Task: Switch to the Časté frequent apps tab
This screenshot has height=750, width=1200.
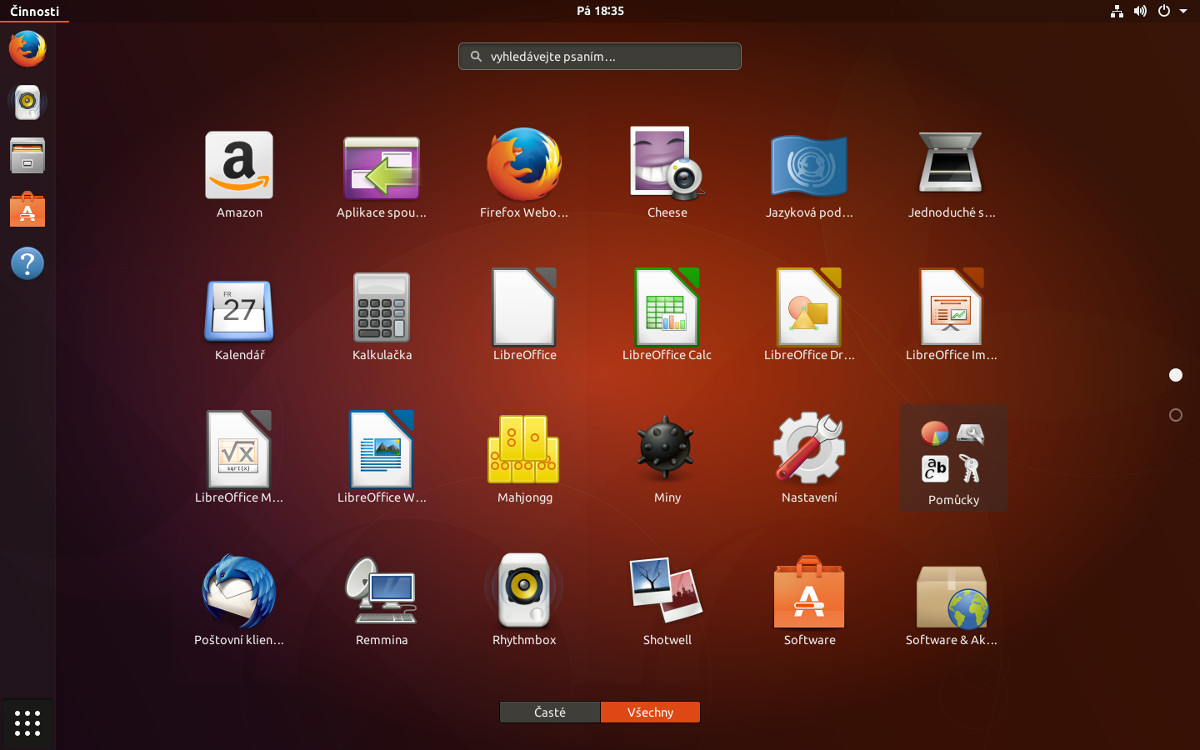Action: pos(550,712)
